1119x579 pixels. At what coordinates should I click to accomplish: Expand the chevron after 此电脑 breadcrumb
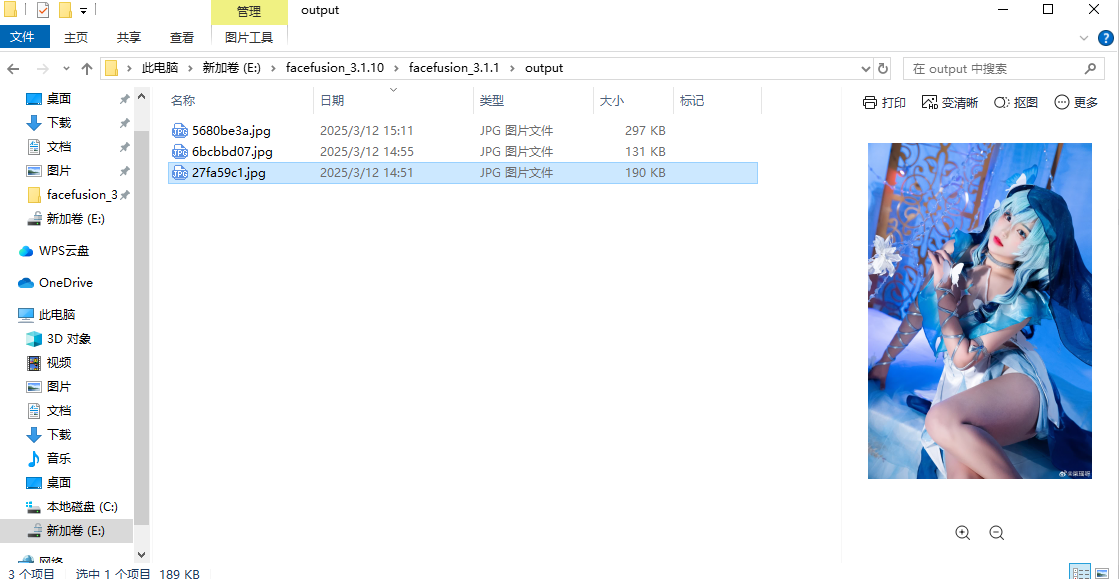(x=190, y=69)
